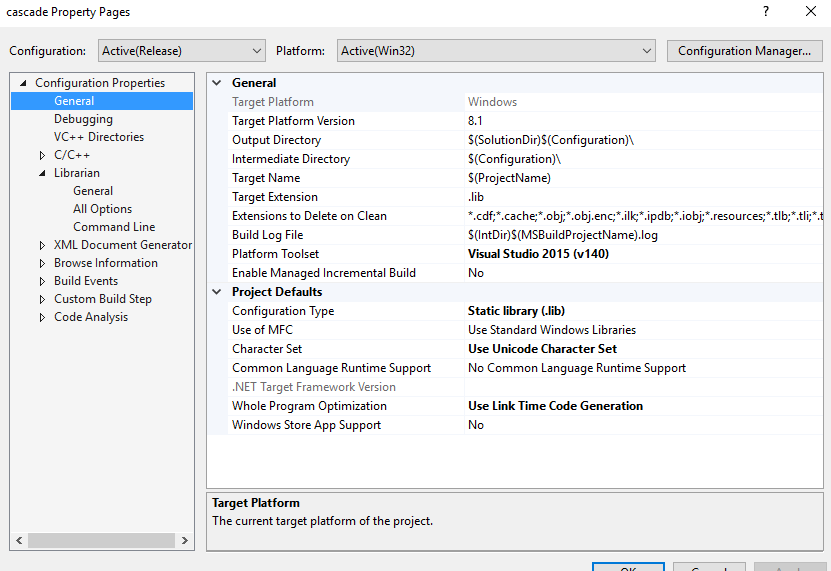Viewport: 831px width, 571px height.
Task: Click Use of MFC value
Action: click(643, 330)
